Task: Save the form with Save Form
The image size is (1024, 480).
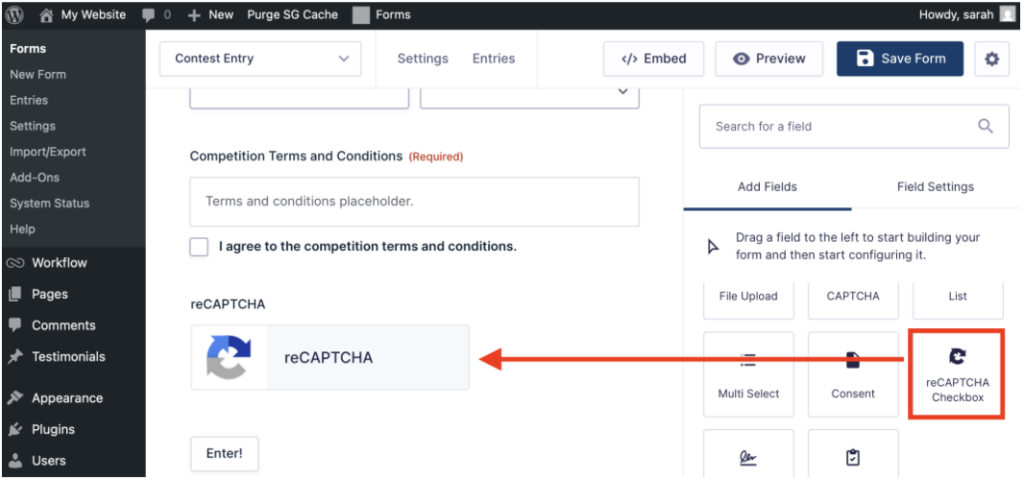Action: [x=900, y=59]
